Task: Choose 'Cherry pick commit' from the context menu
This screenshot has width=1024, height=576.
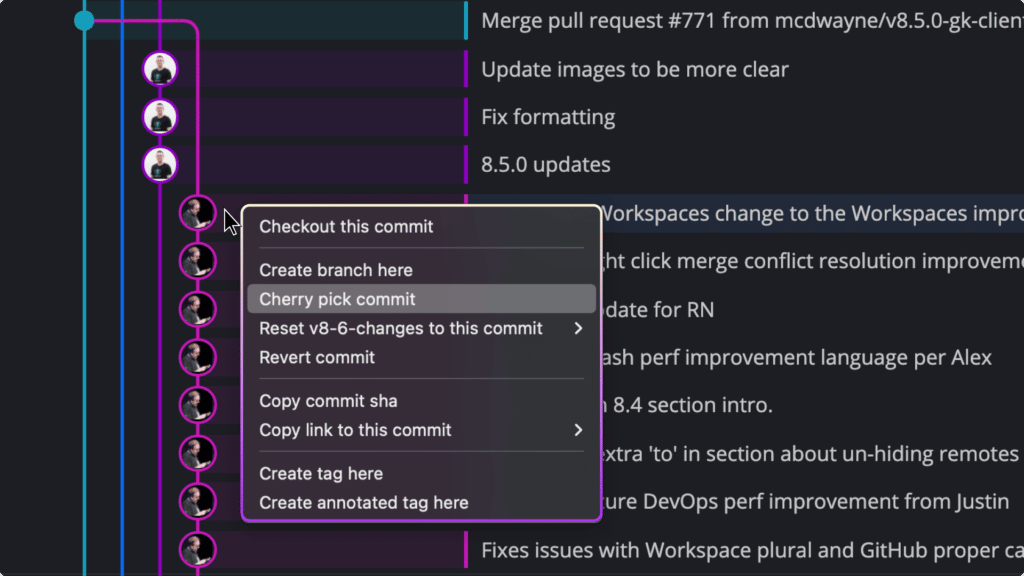Action: pos(336,298)
